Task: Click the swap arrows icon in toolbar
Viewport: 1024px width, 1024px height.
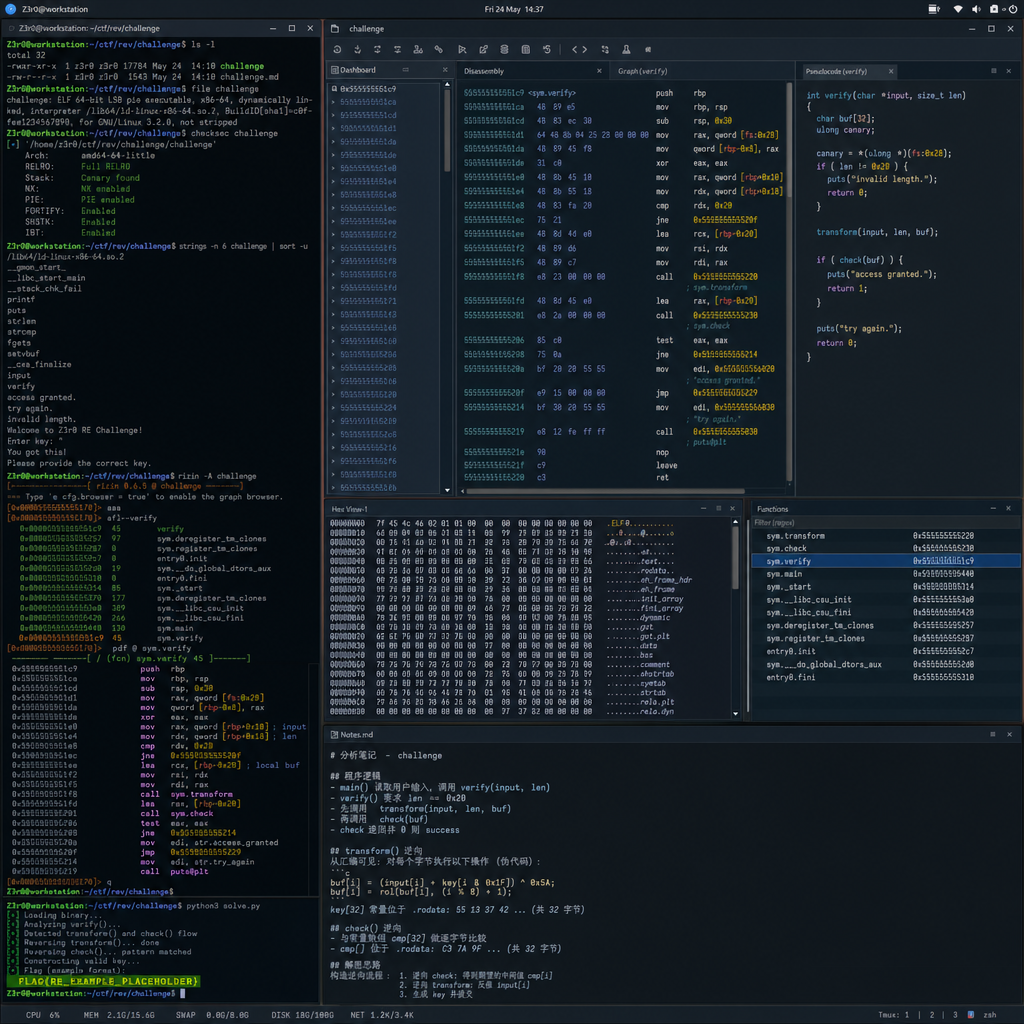Action: 605,50
